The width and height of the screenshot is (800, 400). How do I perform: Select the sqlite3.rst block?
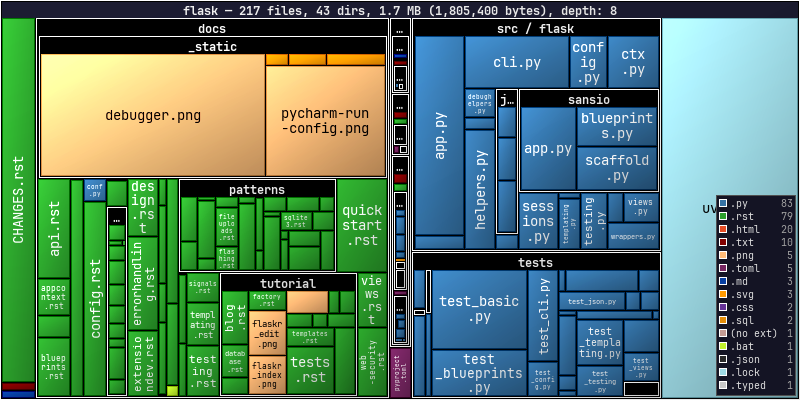coord(296,221)
